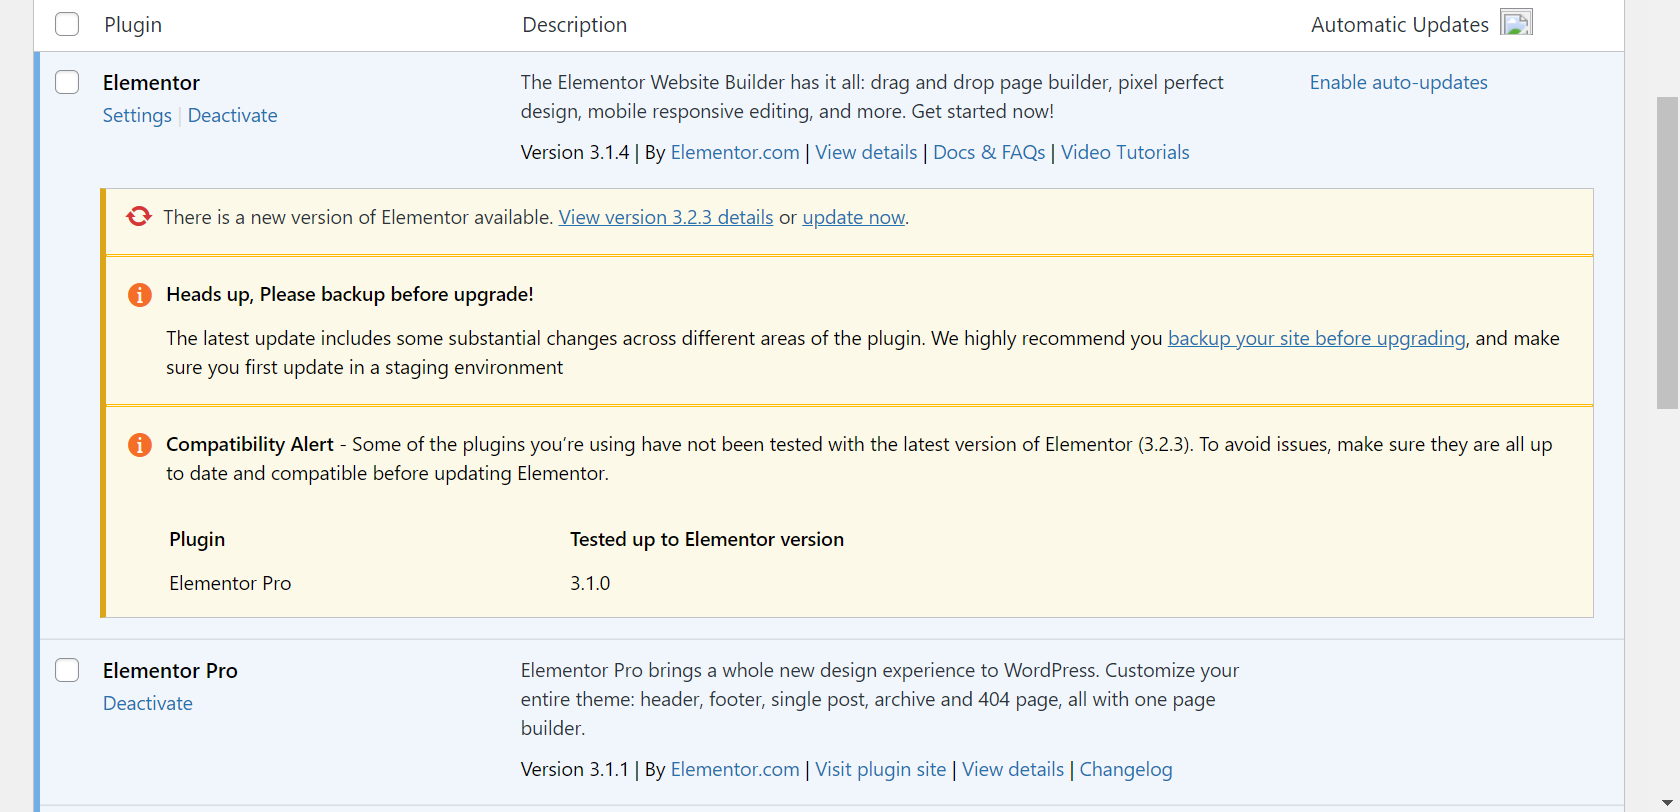Viewport: 1680px width, 812px height.
Task: Click 'Elementor Pro' row in compatibility table
Action: (230, 583)
